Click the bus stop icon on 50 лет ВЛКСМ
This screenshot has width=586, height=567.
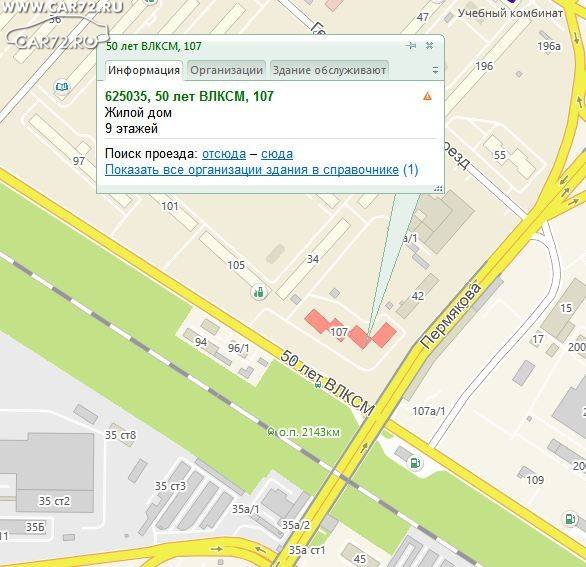(x=318, y=383)
